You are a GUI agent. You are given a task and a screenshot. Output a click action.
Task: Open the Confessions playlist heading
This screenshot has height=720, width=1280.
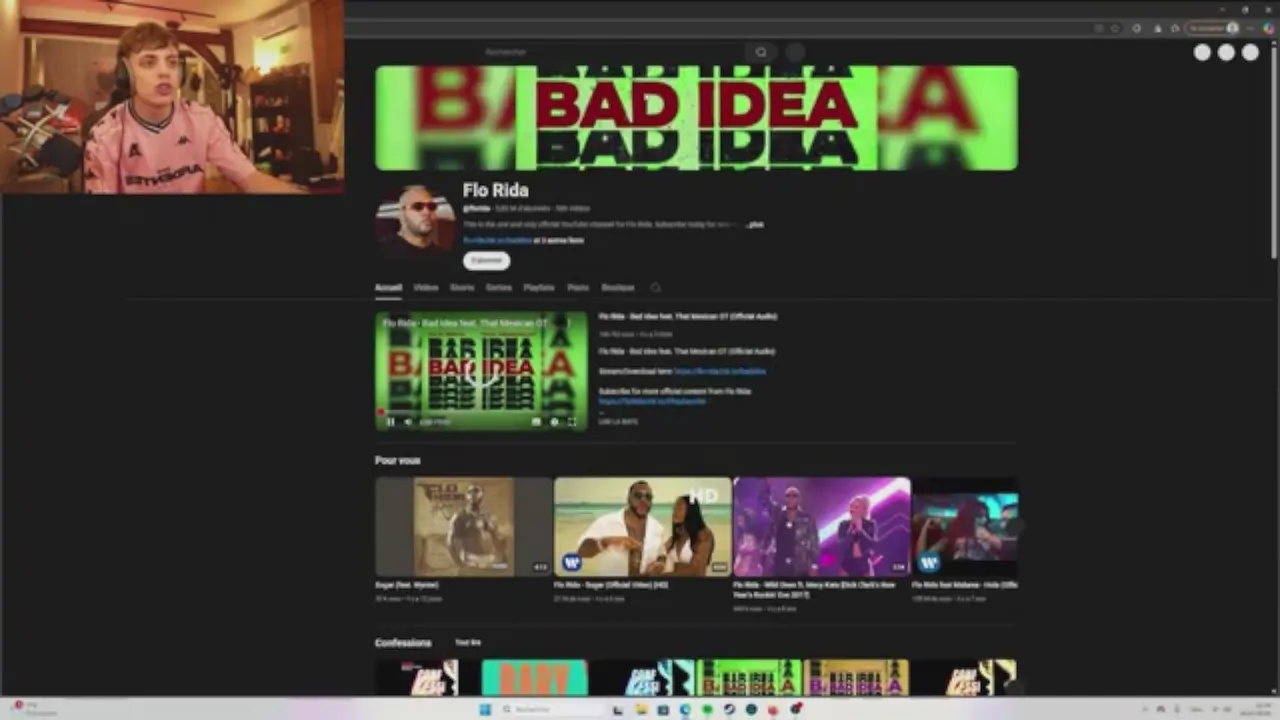pyautogui.click(x=403, y=643)
